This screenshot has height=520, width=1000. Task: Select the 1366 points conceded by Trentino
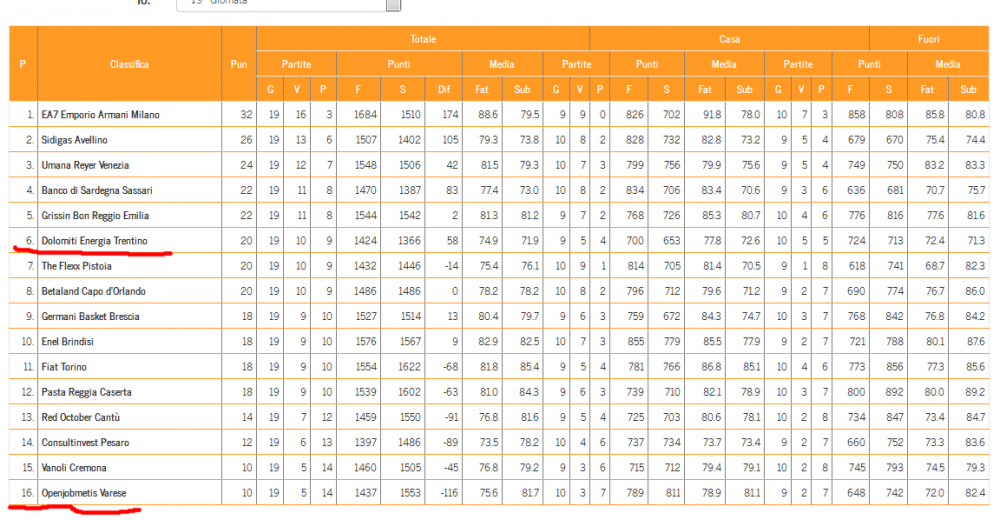click(x=409, y=241)
